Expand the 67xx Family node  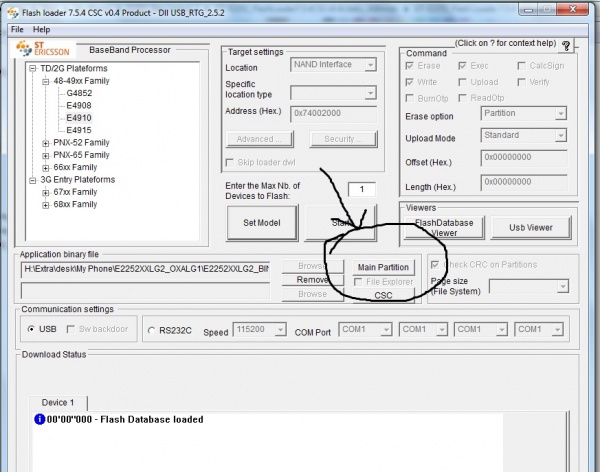coord(46,193)
